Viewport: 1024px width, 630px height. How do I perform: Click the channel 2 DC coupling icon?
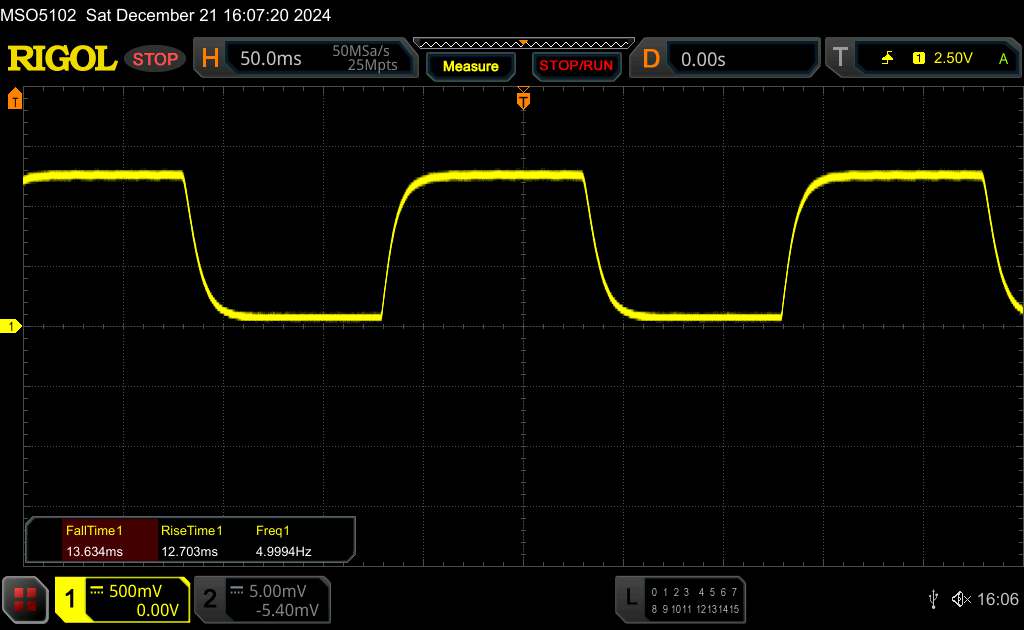(x=237, y=590)
